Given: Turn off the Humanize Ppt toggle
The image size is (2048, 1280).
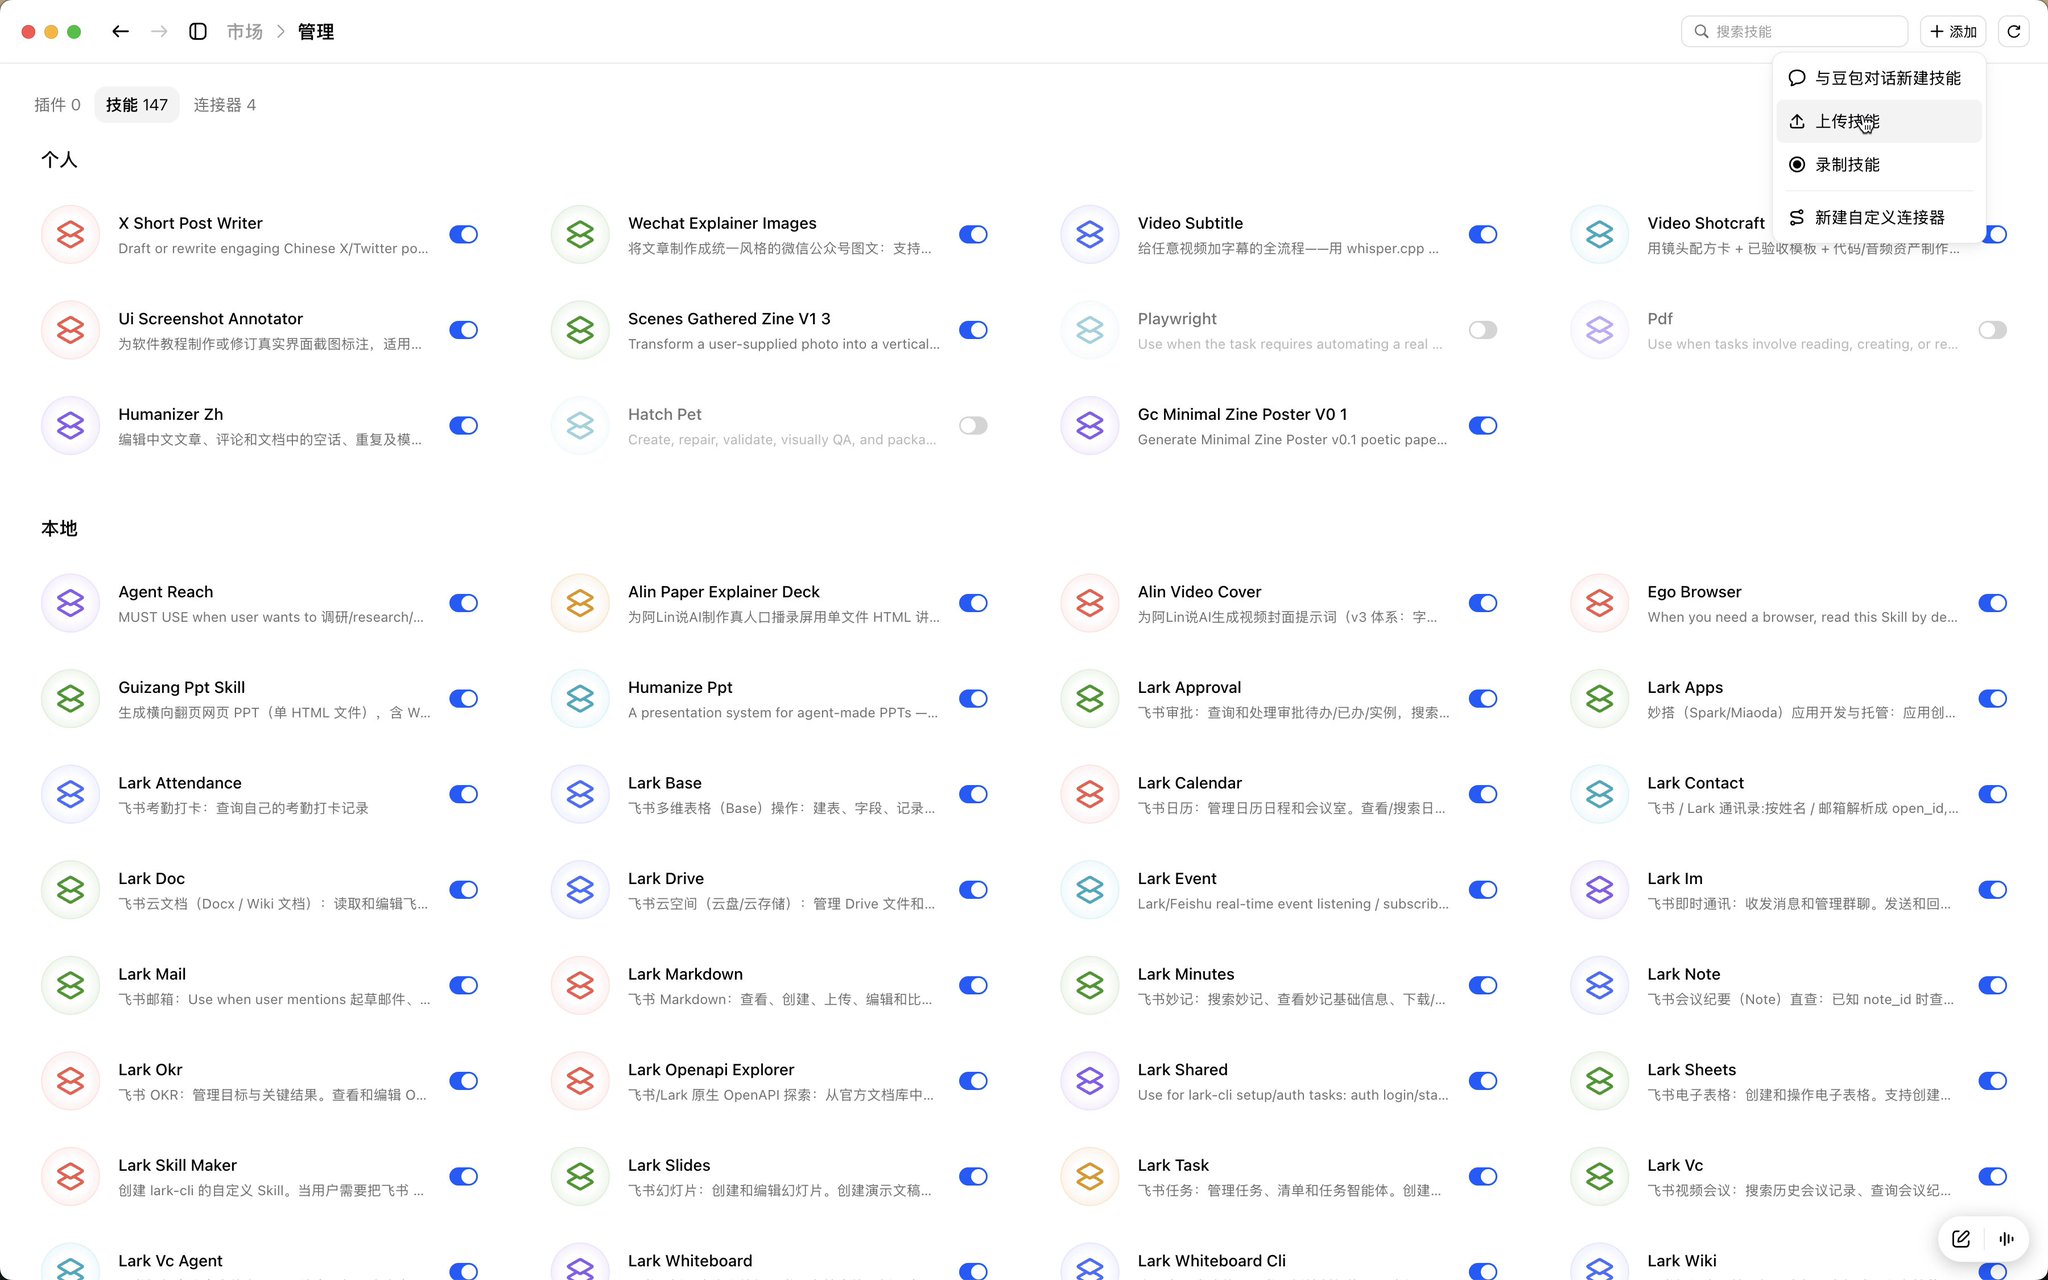Looking at the screenshot, I should tap(973, 699).
